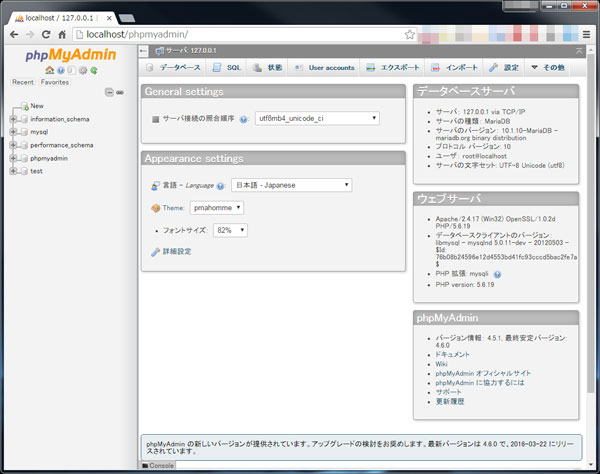Screen dimensions: 600x474
Task: Open navigation panel settings gear icon
Action: (83, 70)
